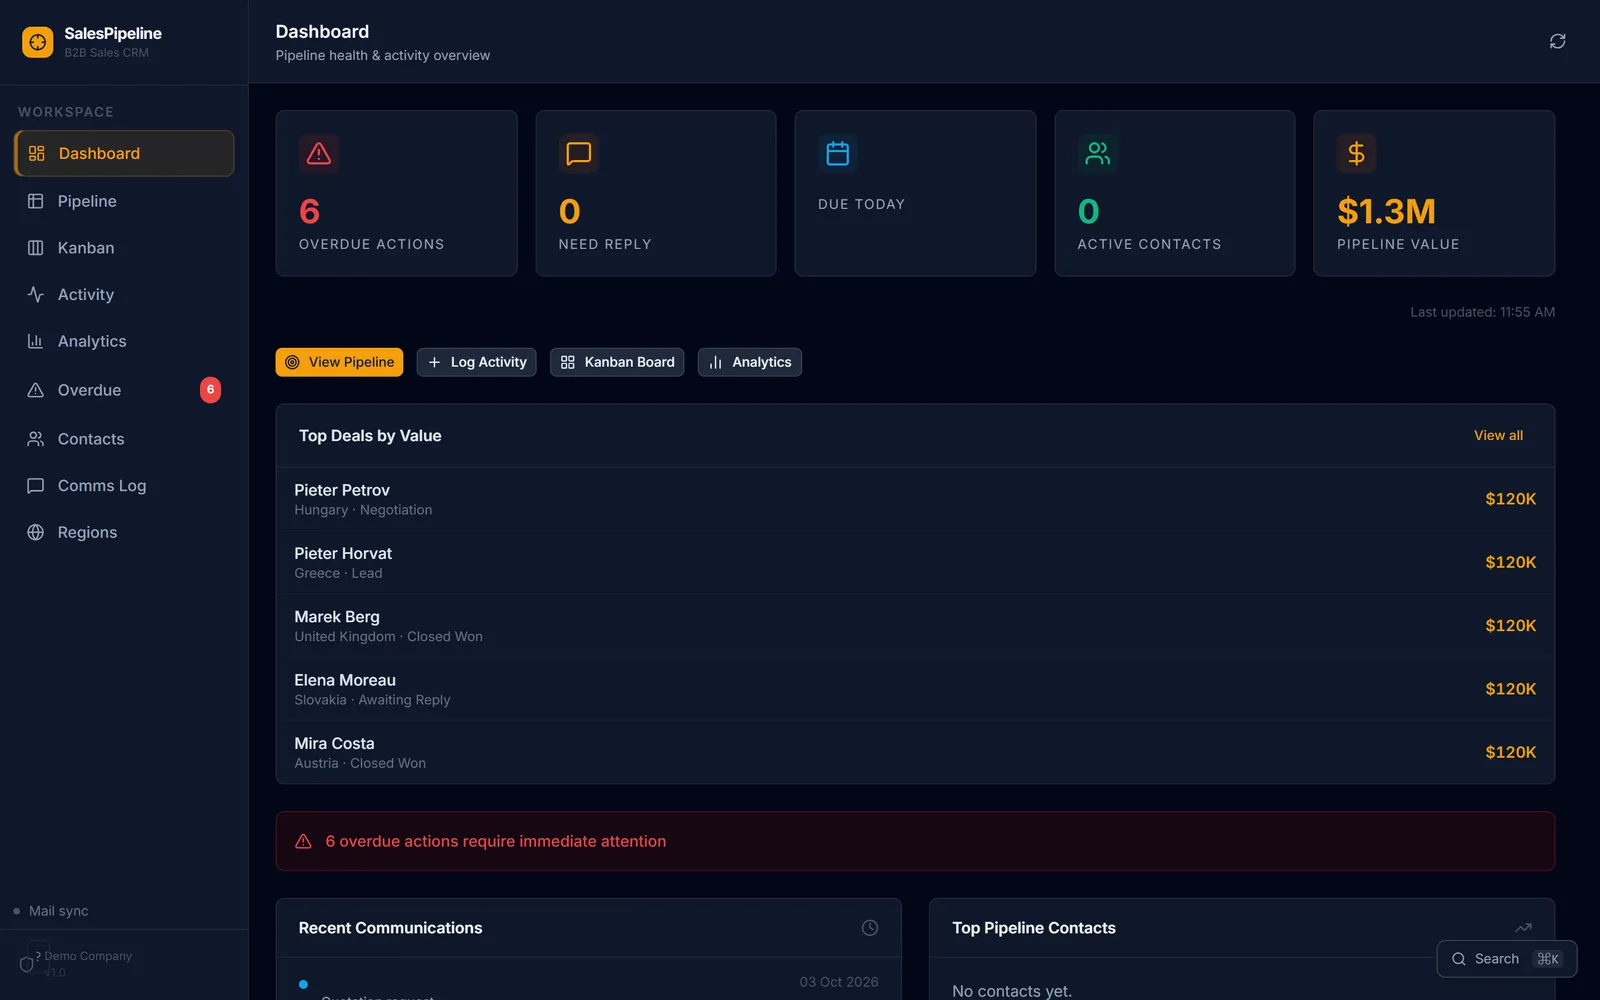Refresh the dashboard with the reload icon
The height and width of the screenshot is (1000, 1600).
(x=1557, y=41)
